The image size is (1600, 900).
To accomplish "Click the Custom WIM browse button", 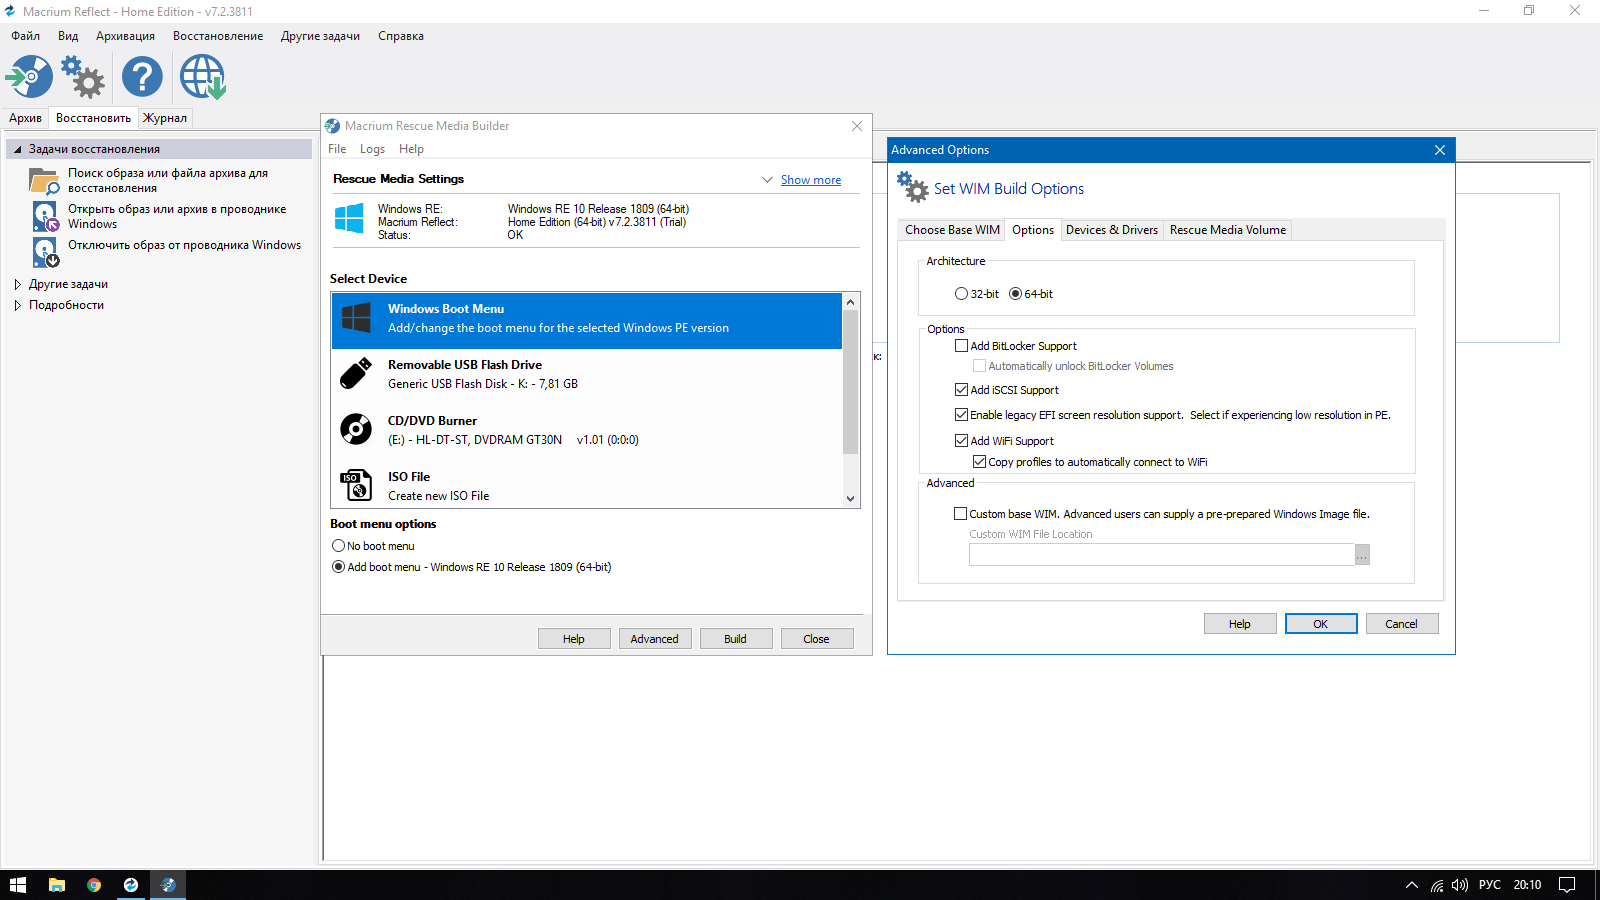I will point(1362,555).
